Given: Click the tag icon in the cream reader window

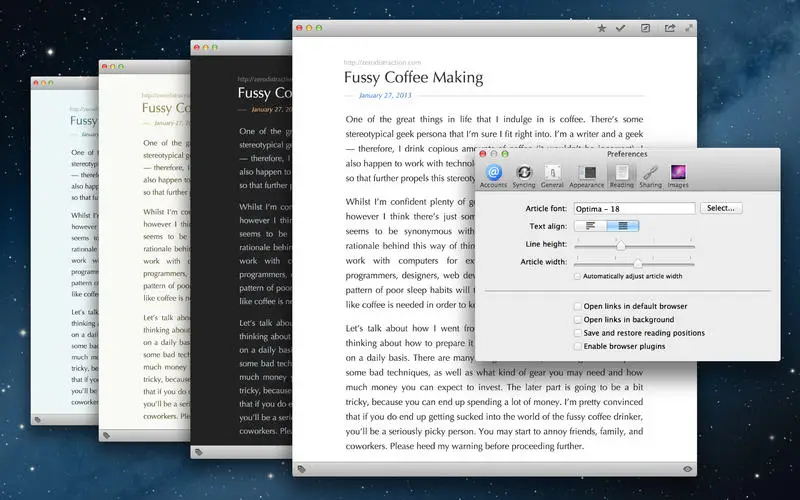Looking at the screenshot, I should click(x=106, y=435).
